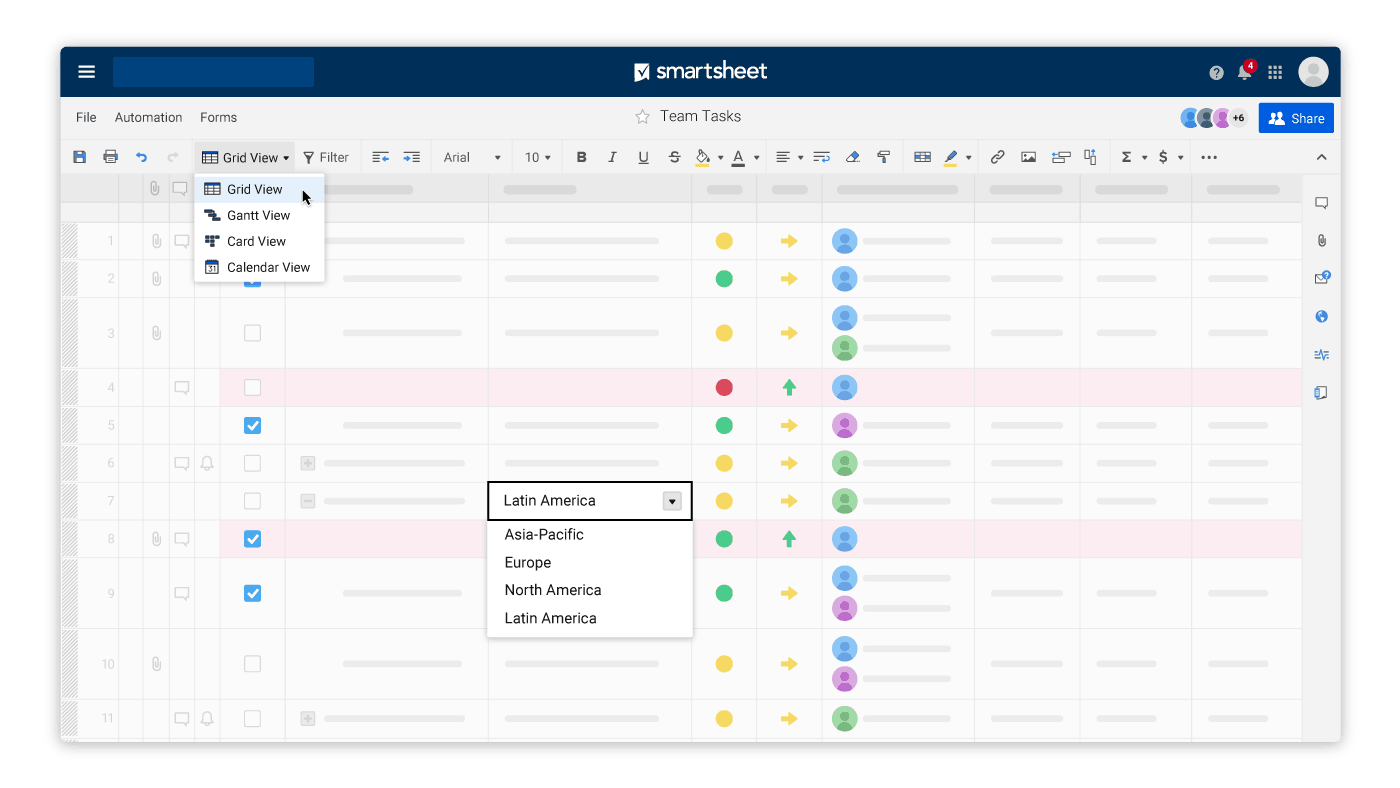Open the font size 10 dropdown
Viewport: 1400px width, 788px height.
539,157
